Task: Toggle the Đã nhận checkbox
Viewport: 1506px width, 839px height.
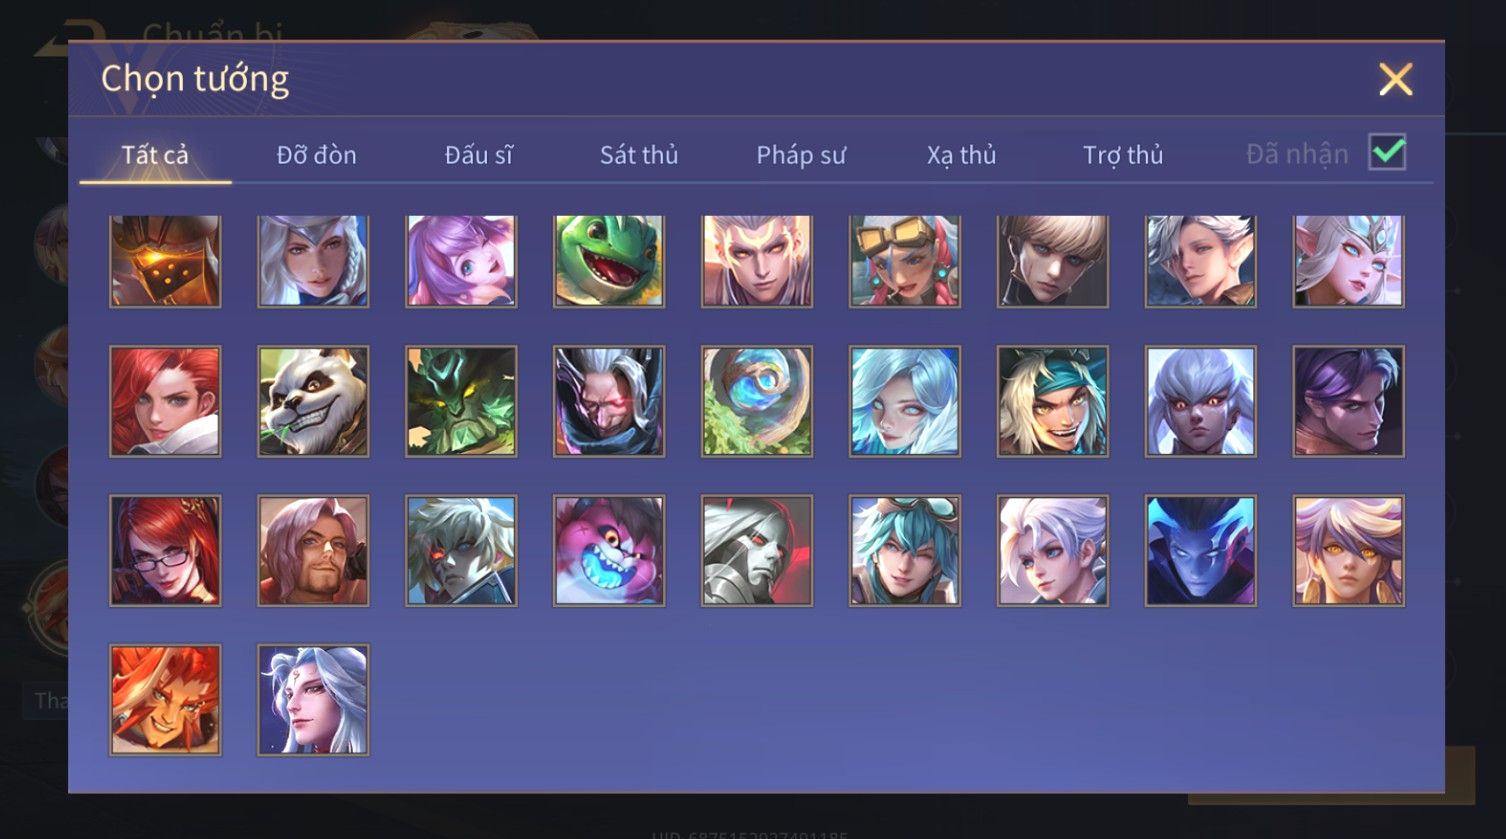Action: 1388,153
